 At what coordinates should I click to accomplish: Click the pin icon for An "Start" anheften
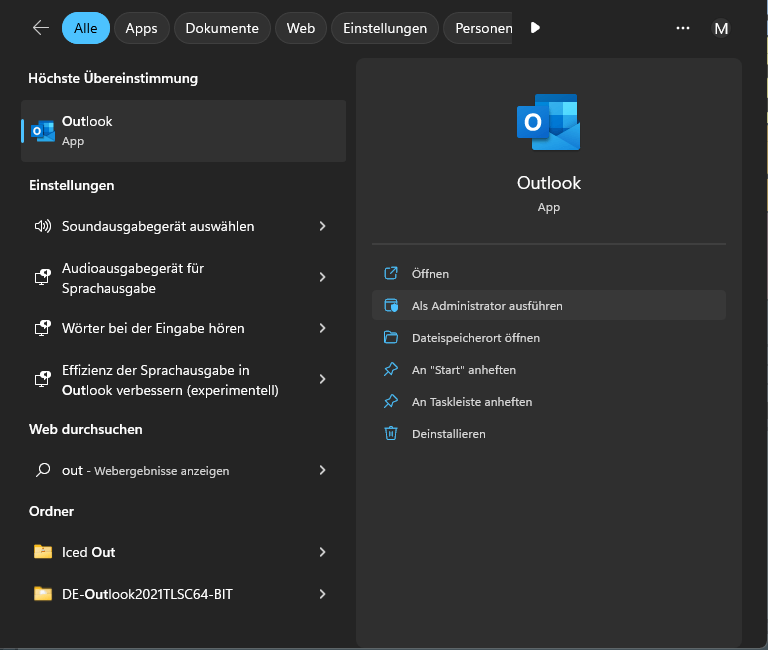[391, 370]
